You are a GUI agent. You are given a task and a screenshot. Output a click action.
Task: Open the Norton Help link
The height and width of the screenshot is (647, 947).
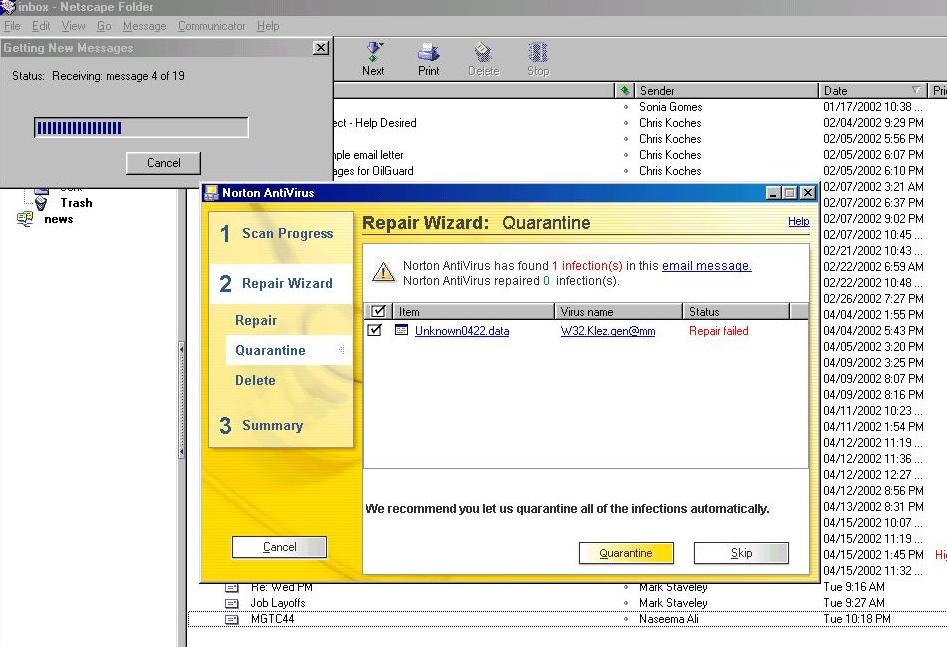pyautogui.click(x=798, y=222)
